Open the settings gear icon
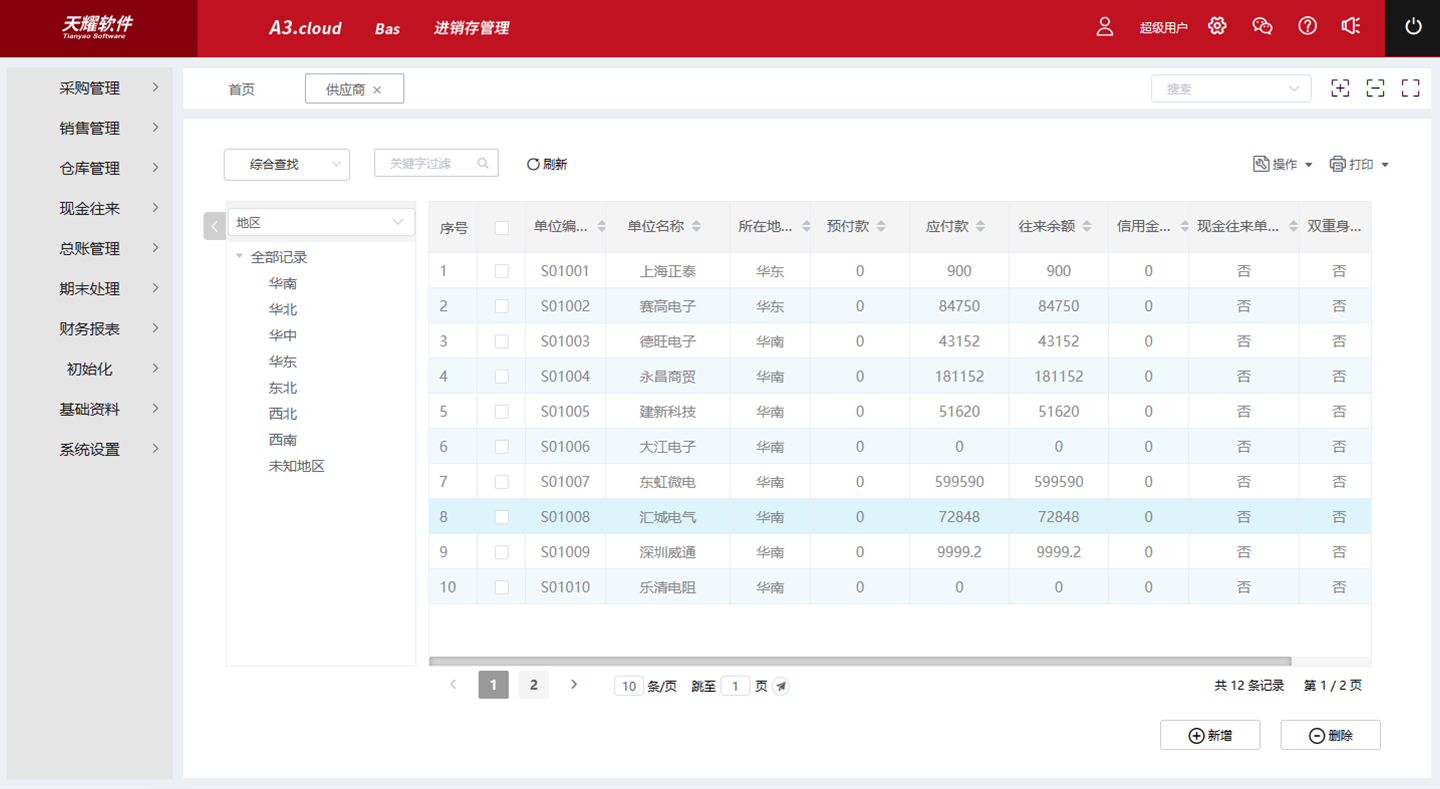The height and width of the screenshot is (789, 1440). [x=1217, y=27]
